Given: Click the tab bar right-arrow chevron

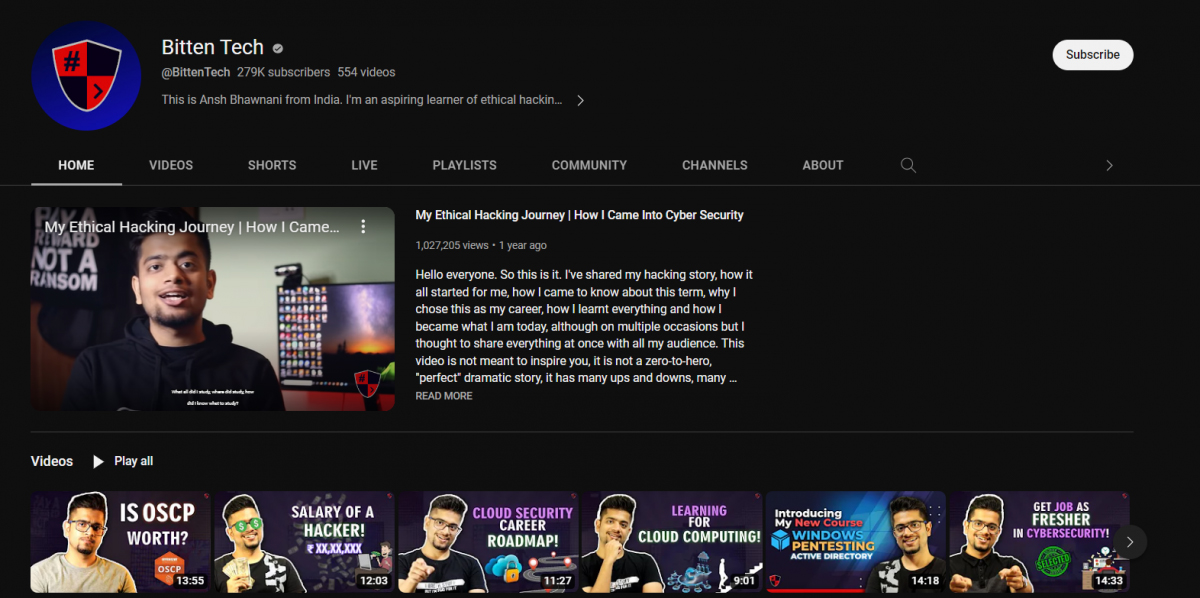Looking at the screenshot, I should pyautogui.click(x=1109, y=165).
